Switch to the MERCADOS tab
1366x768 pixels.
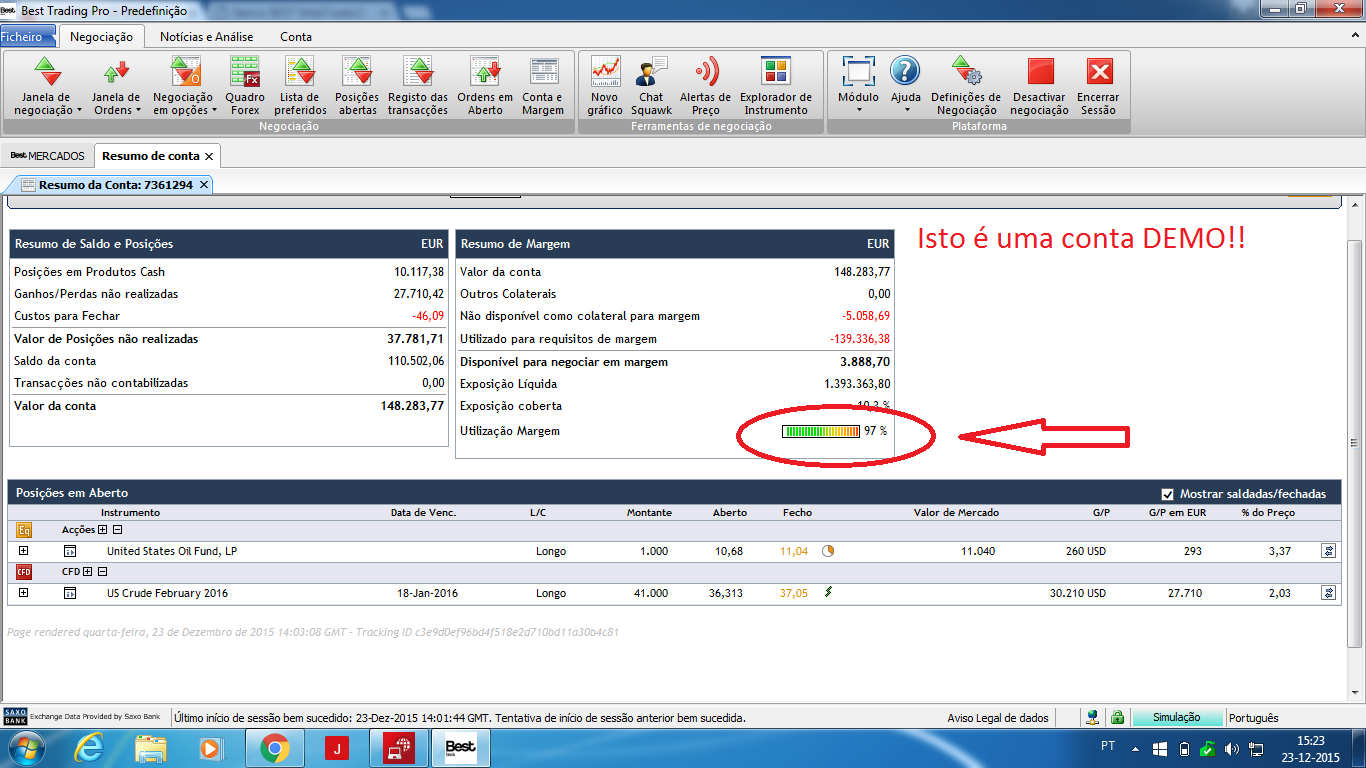coord(47,156)
